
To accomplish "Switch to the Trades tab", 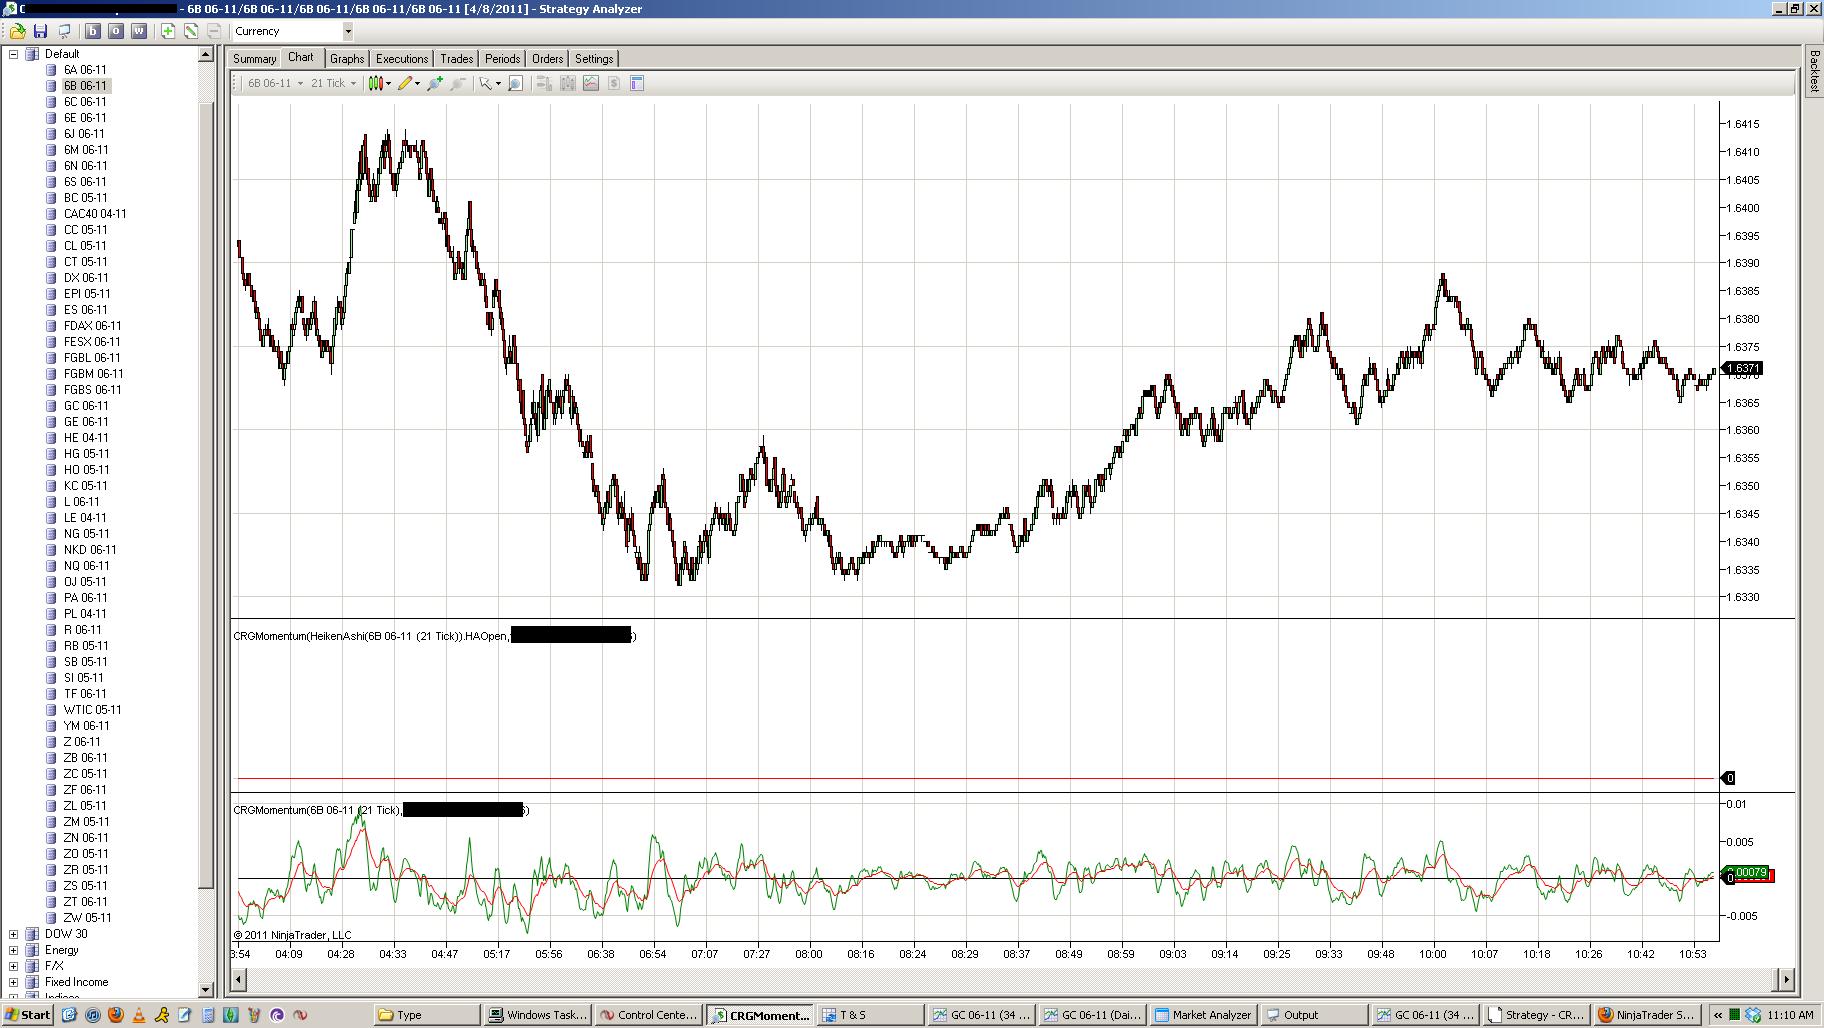I will [457, 59].
